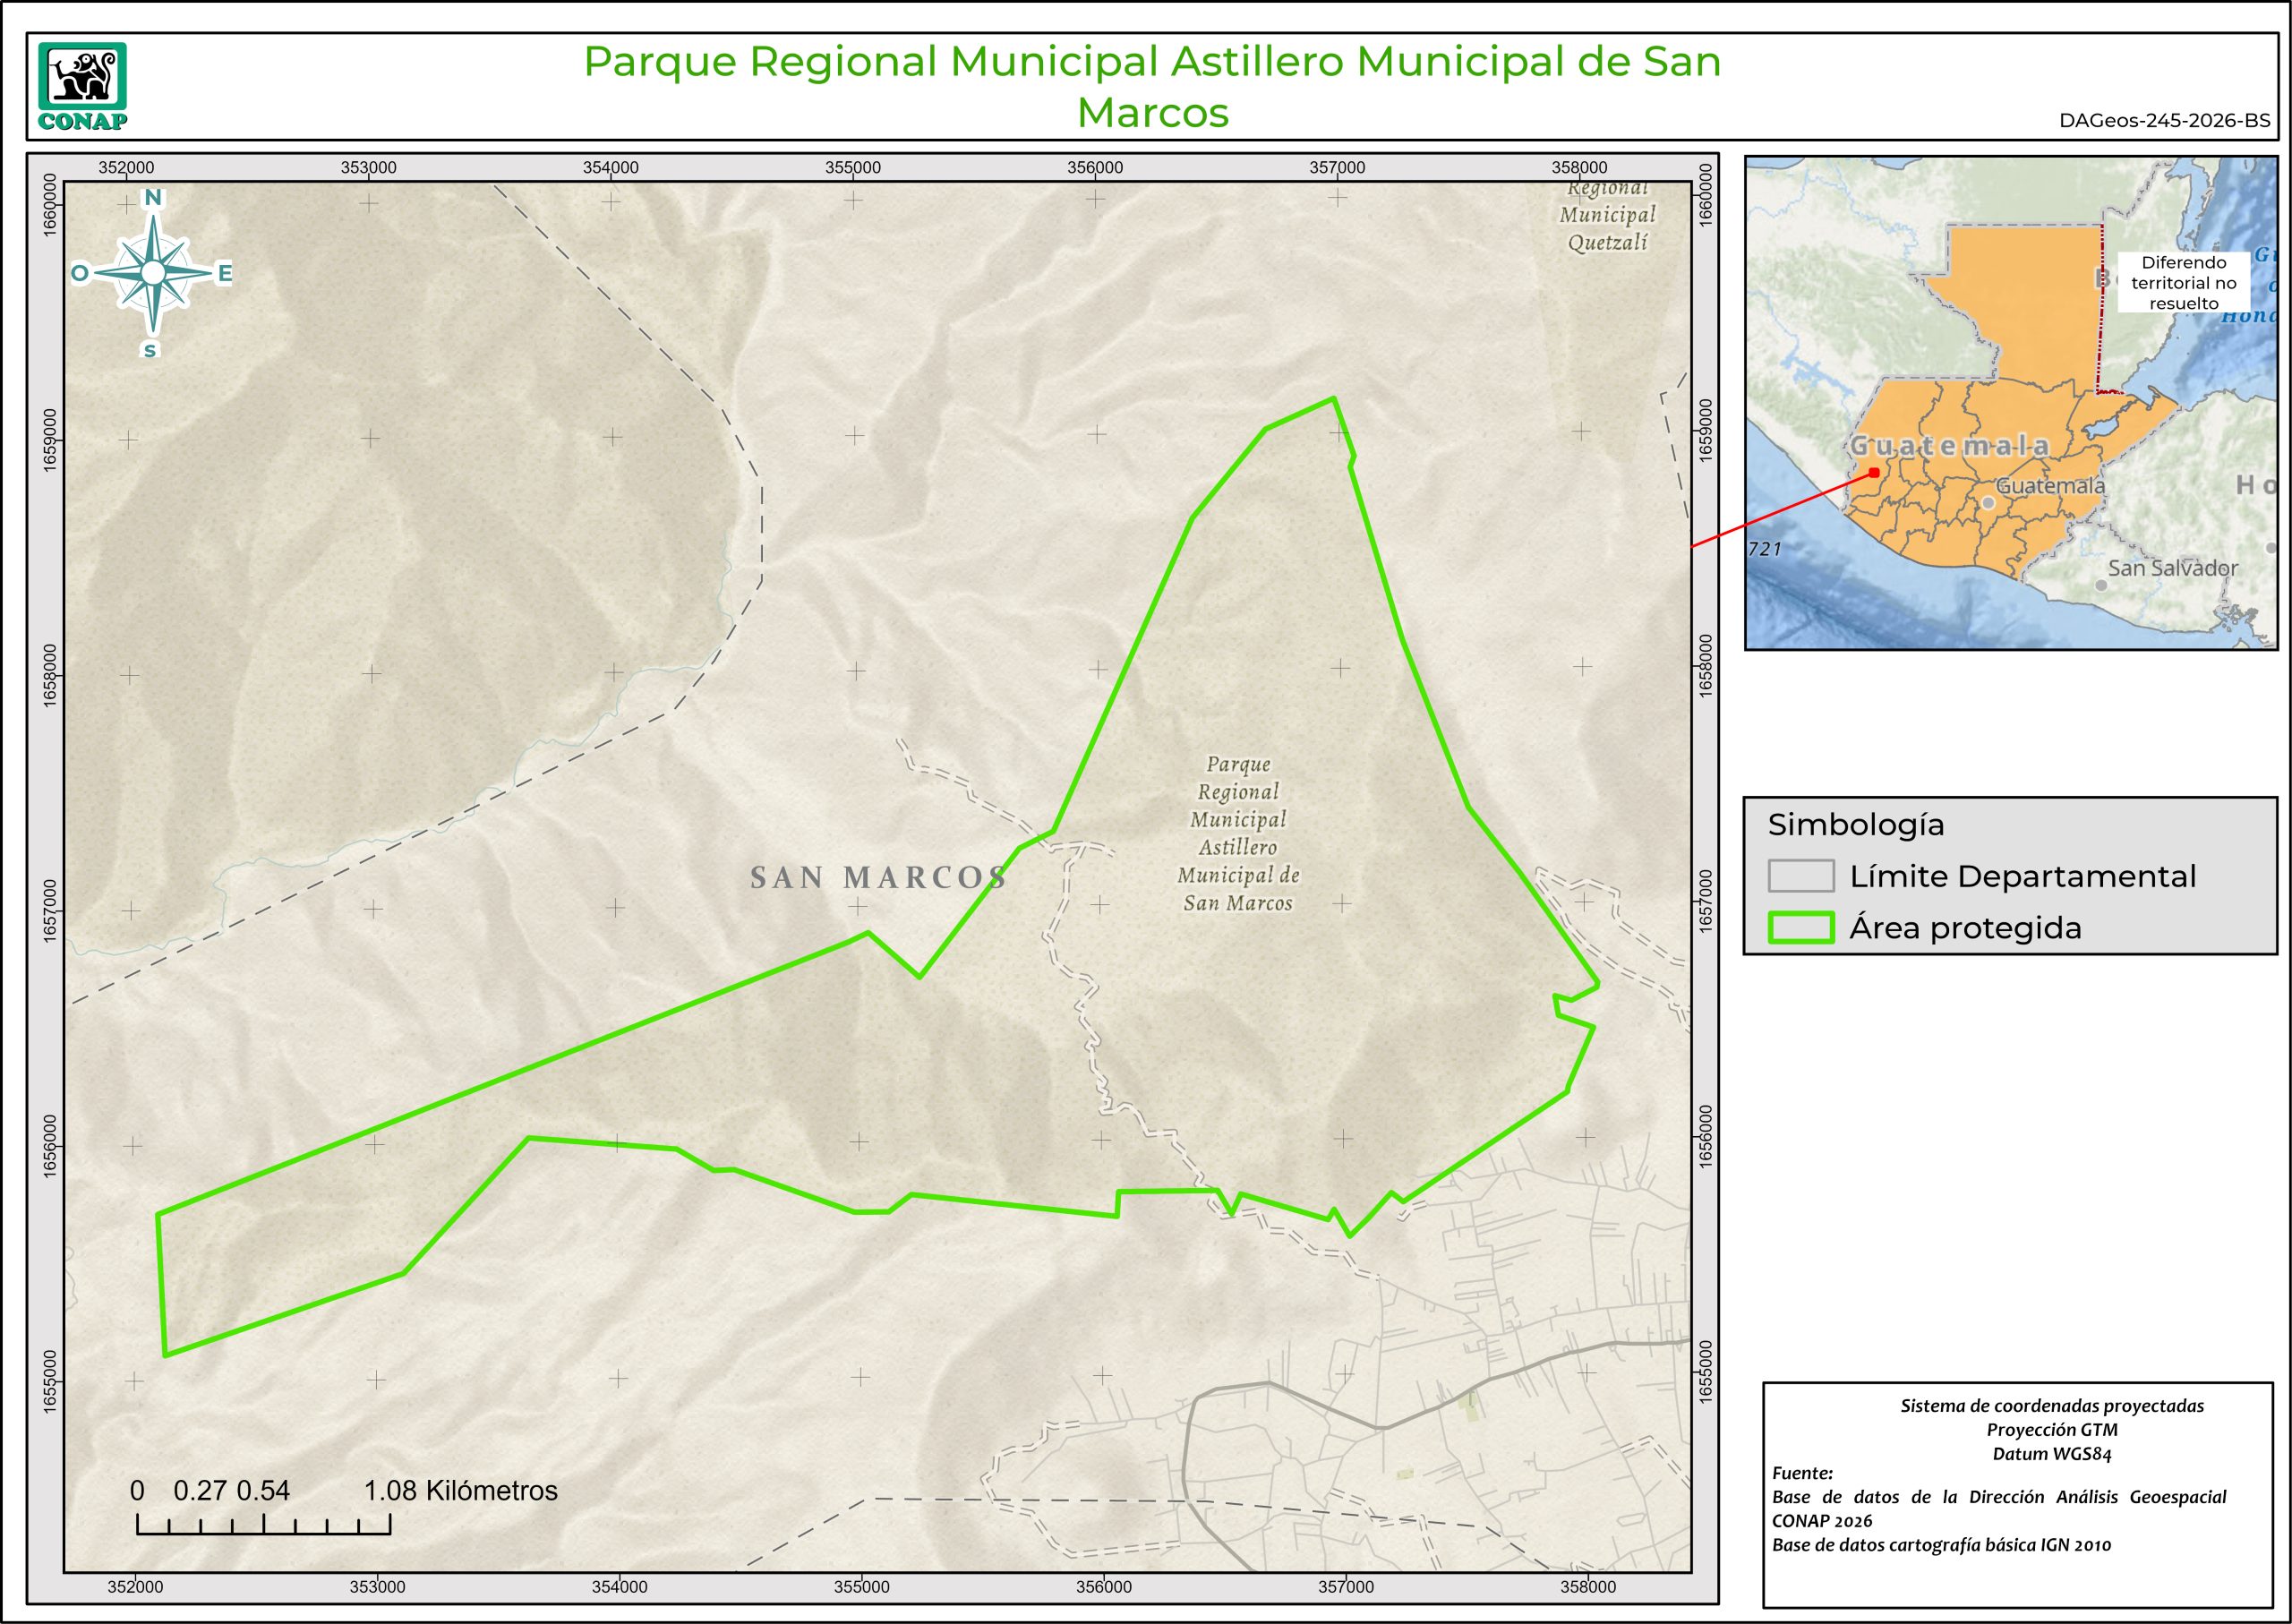2292x1624 pixels.
Task: Click the Regional Municipal Quetzalí label
Action: tap(1607, 215)
